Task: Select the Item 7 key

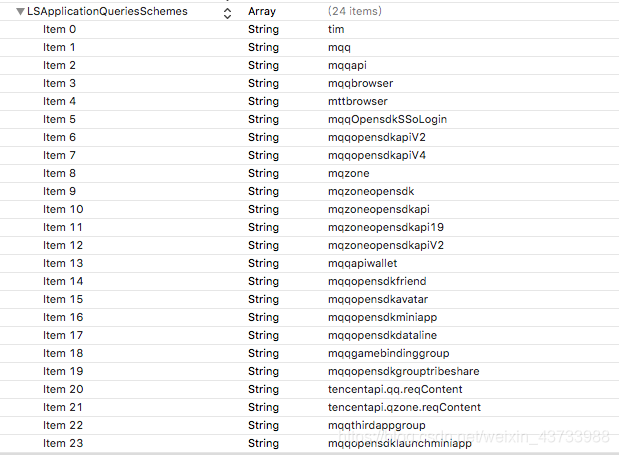Action: tap(59, 155)
